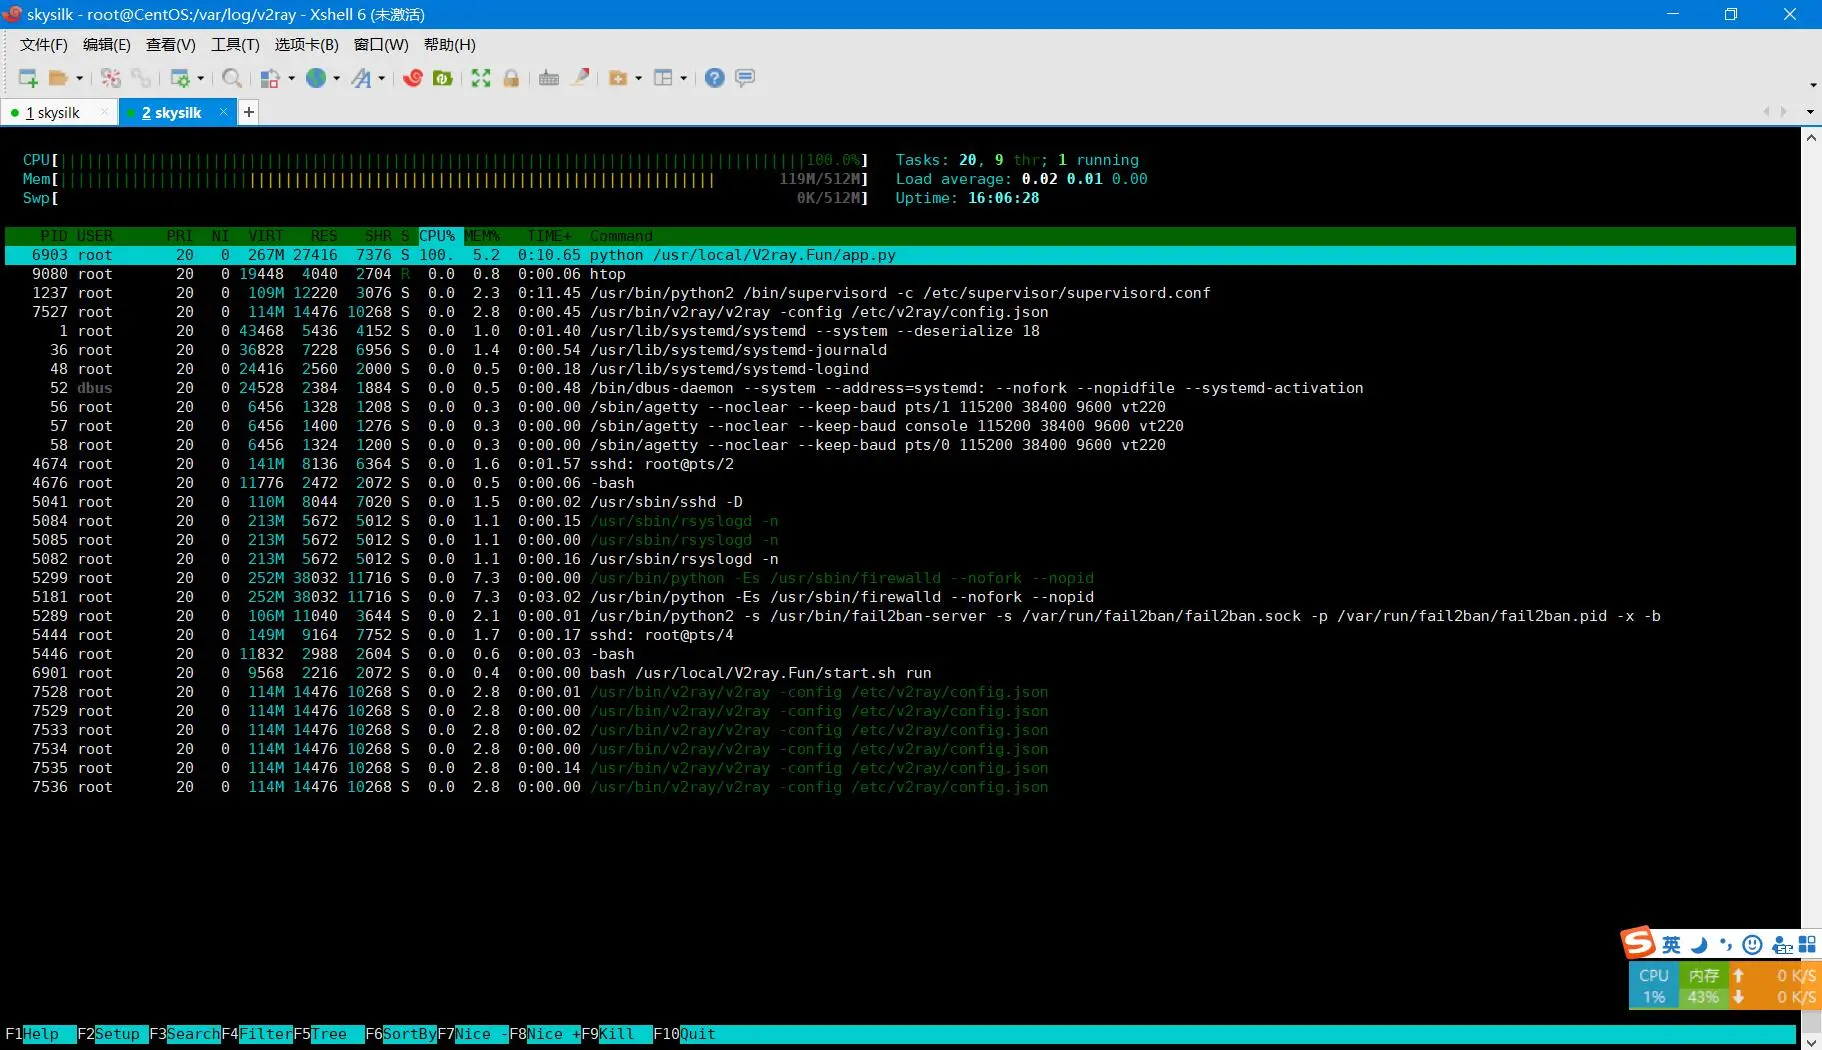The height and width of the screenshot is (1050, 1822).
Task: Sort by the CPU% column header
Action: [x=437, y=236]
